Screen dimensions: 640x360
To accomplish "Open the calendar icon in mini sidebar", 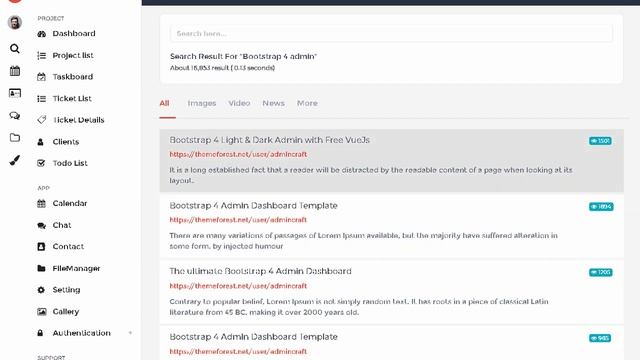I will (x=15, y=71).
